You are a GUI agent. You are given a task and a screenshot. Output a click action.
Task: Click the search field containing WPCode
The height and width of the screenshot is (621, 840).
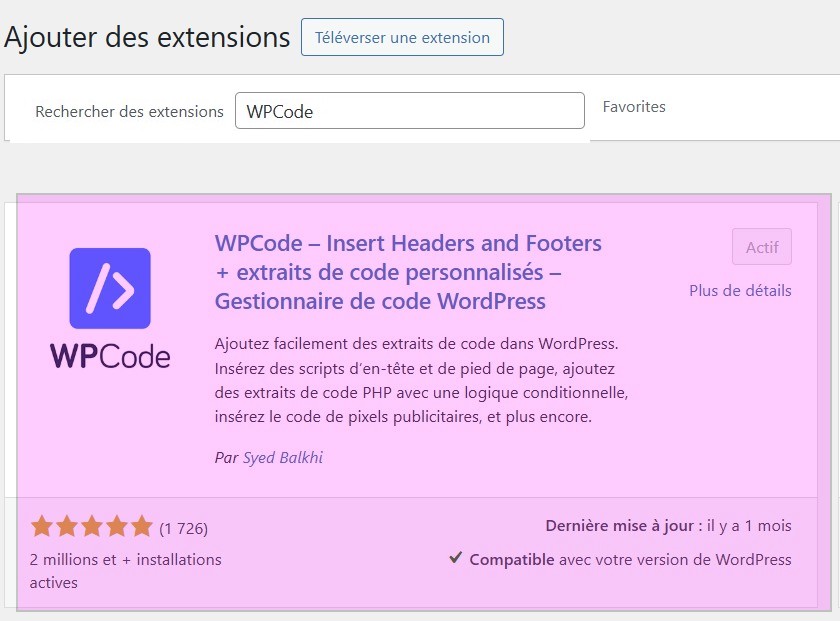[x=410, y=110]
